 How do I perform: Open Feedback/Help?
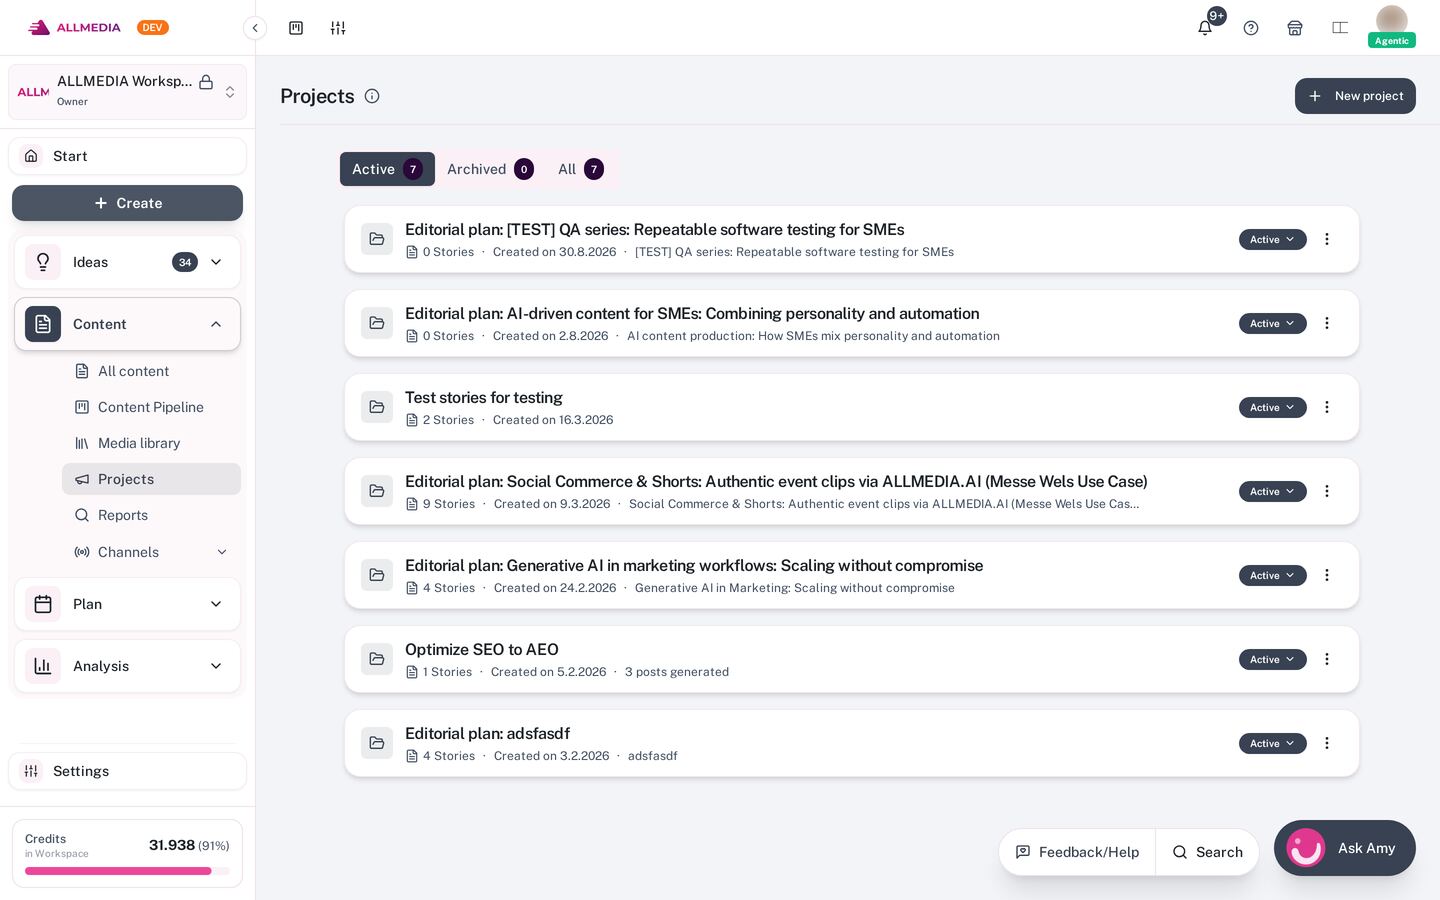pyautogui.click(x=1077, y=852)
